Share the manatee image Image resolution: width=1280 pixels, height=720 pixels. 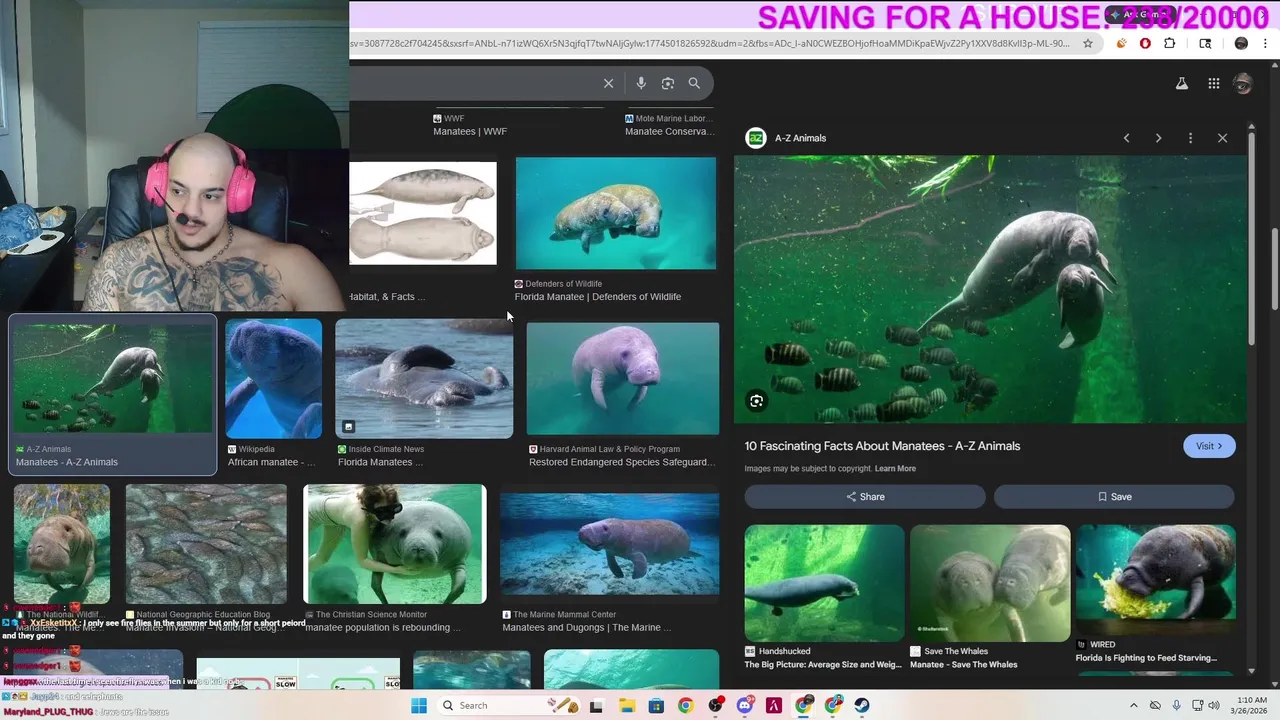[865, 497]
